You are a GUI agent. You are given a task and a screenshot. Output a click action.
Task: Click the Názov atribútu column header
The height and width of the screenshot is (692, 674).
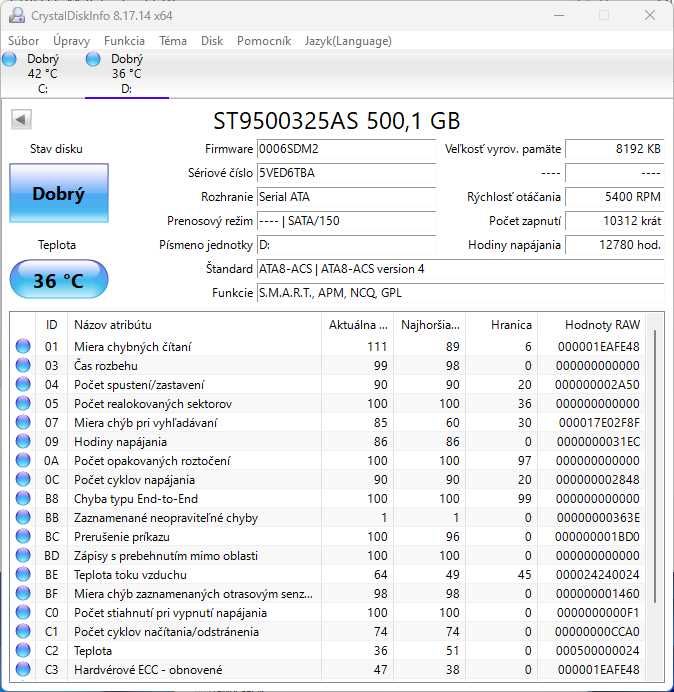(x=194, y=325)
